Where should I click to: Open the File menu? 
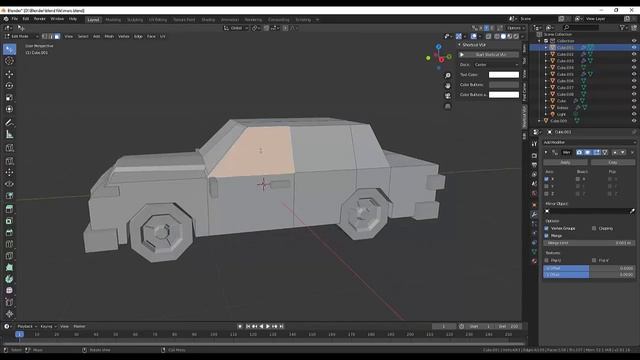pos(15,19)
